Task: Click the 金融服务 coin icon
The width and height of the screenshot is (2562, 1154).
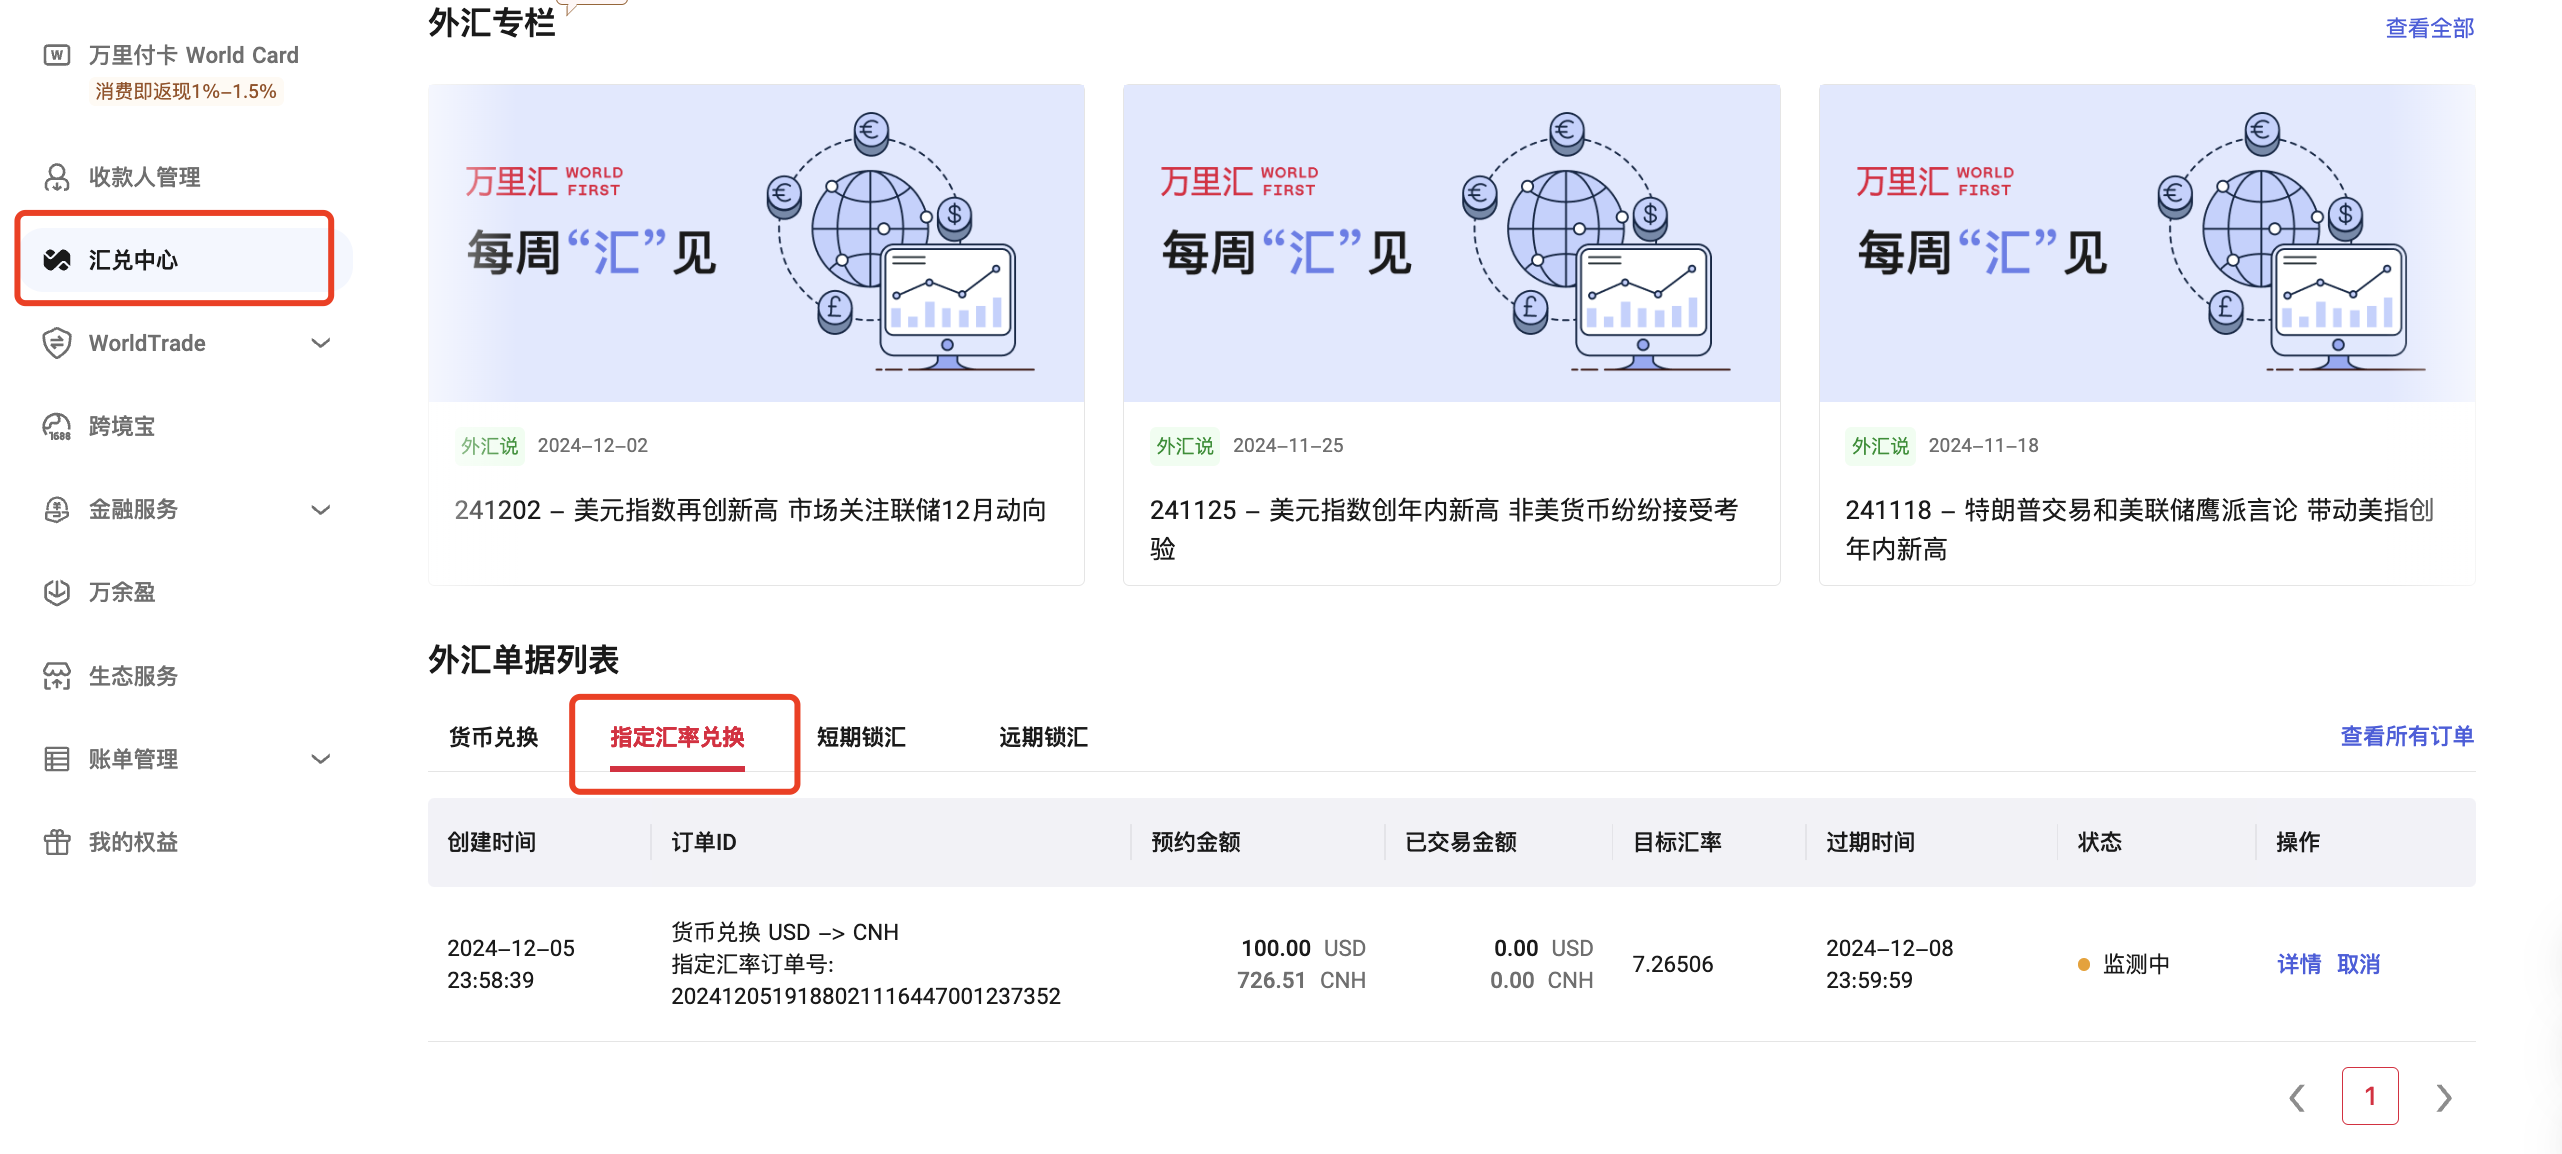Action: pyautogui.click(x=57, y=509)
